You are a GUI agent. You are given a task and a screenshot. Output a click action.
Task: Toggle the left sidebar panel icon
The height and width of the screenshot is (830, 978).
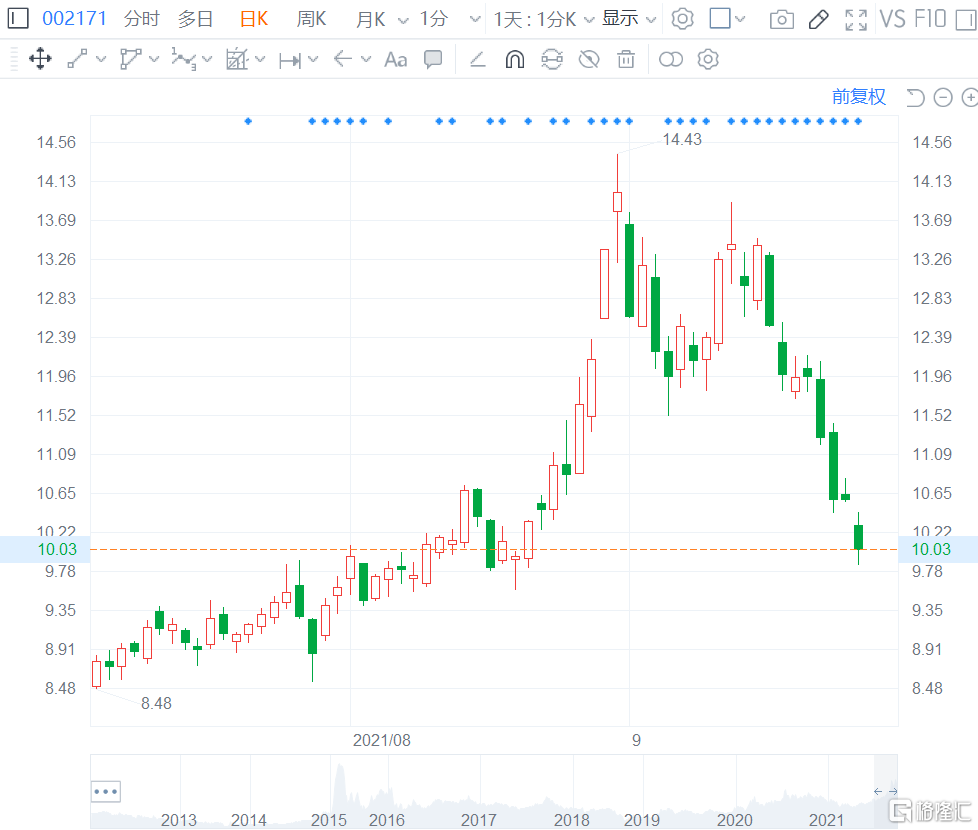coord(18,18)
